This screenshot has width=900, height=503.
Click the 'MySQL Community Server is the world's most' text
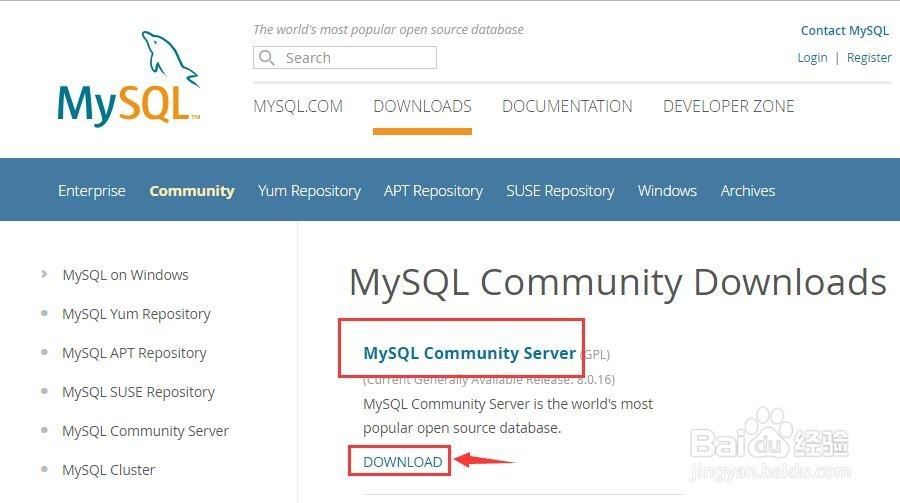[x=508, y=404]
